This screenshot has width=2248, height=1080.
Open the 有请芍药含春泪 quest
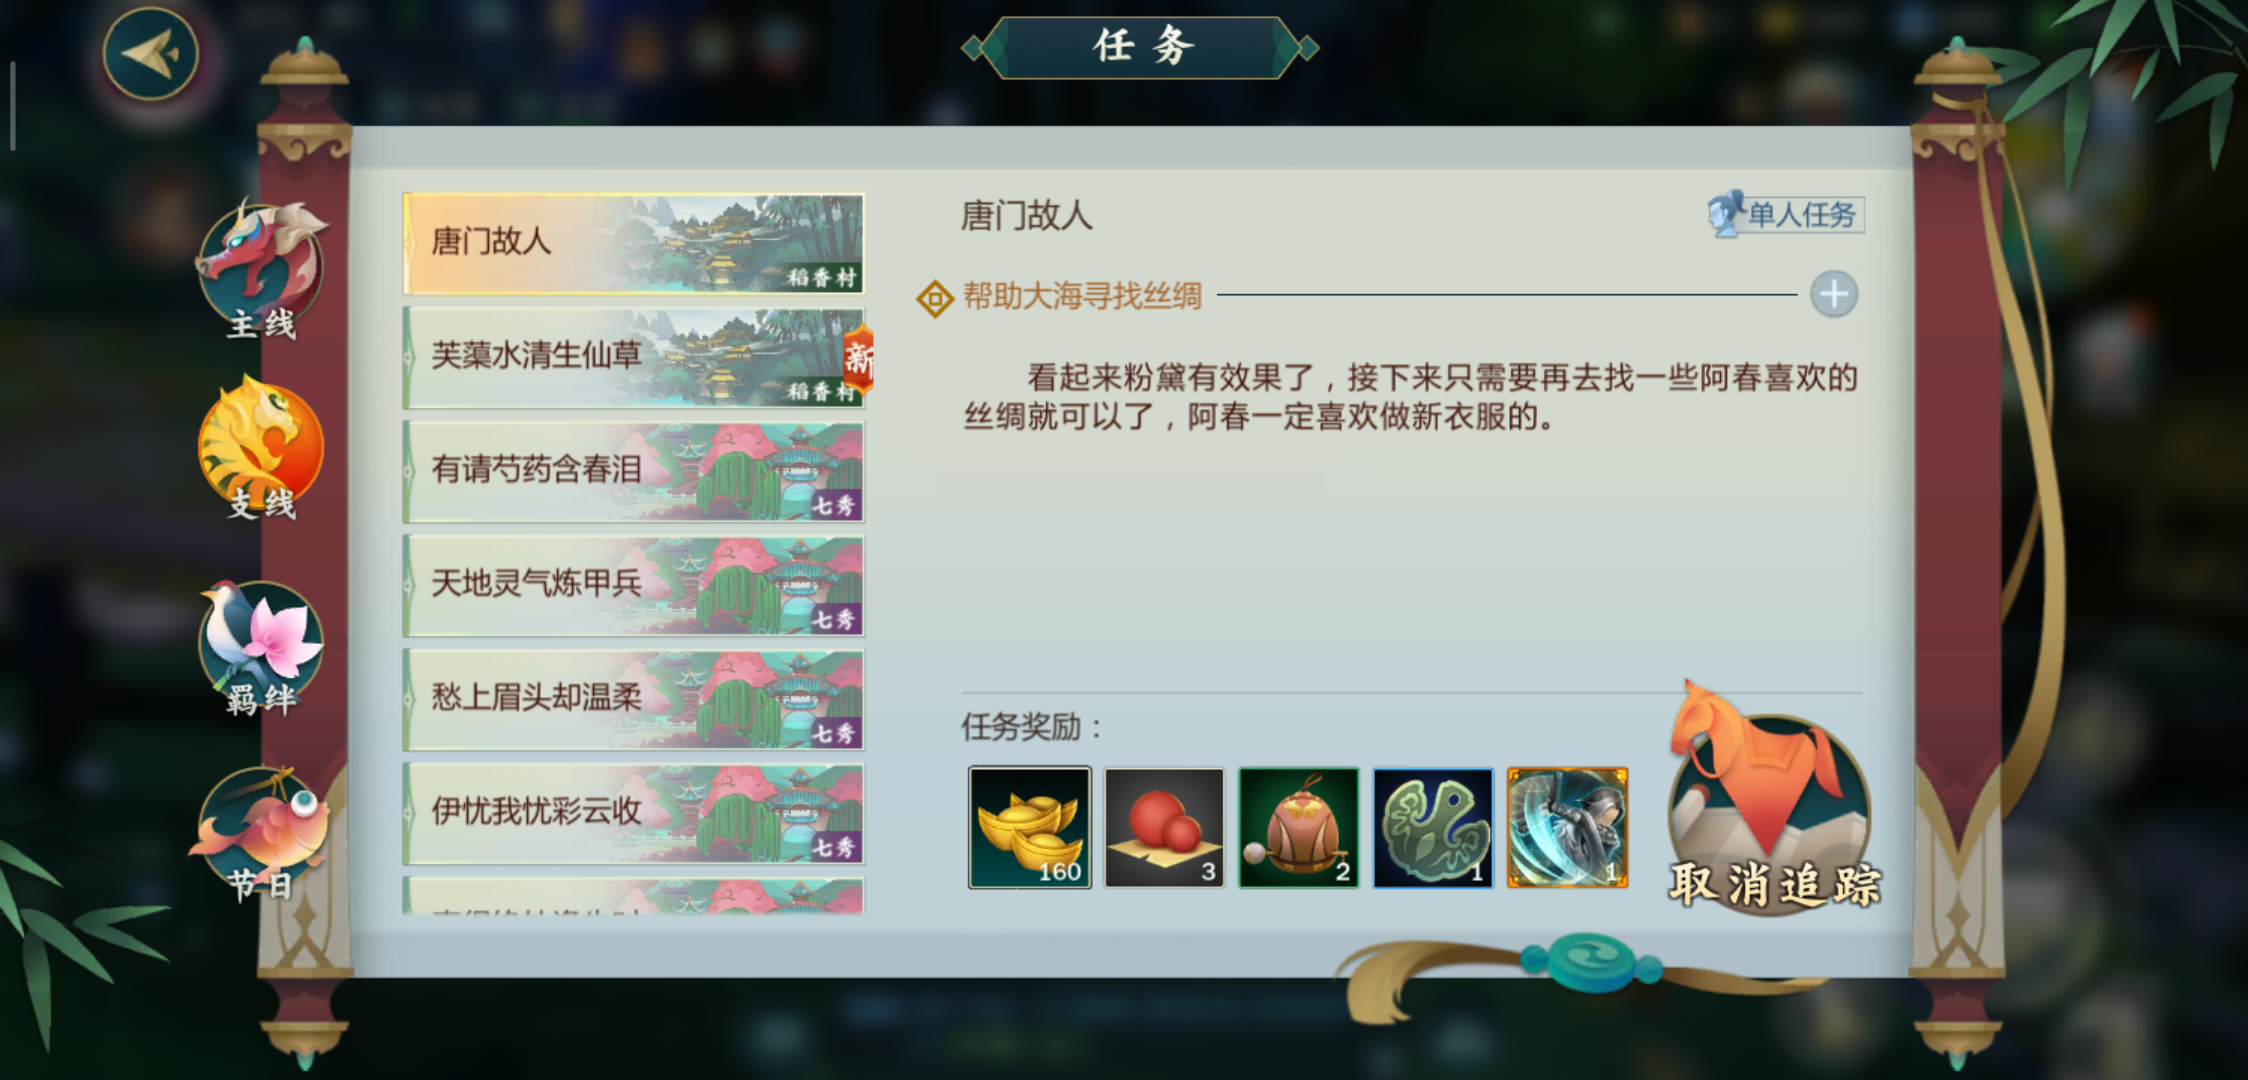tap(633, 472)
